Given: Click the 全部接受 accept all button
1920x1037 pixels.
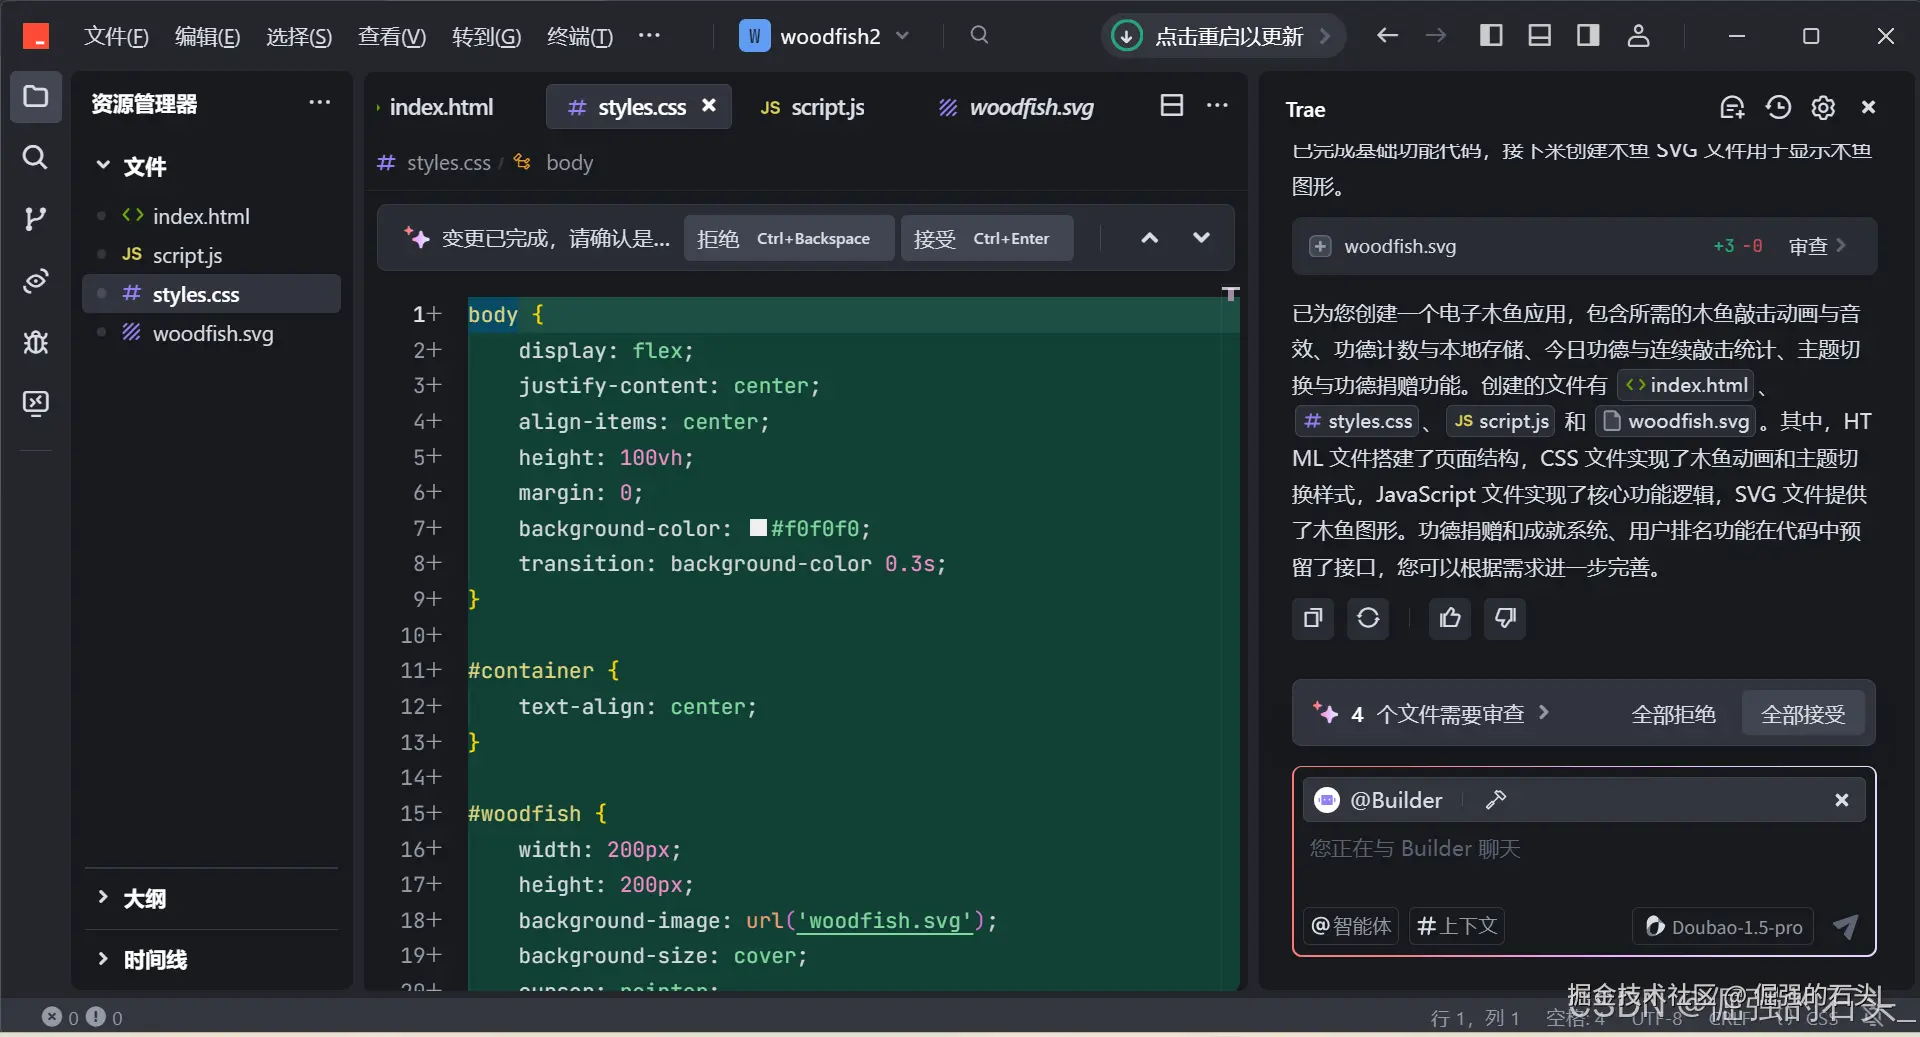Looking at the screenshot, I should tap(1802, 714).
